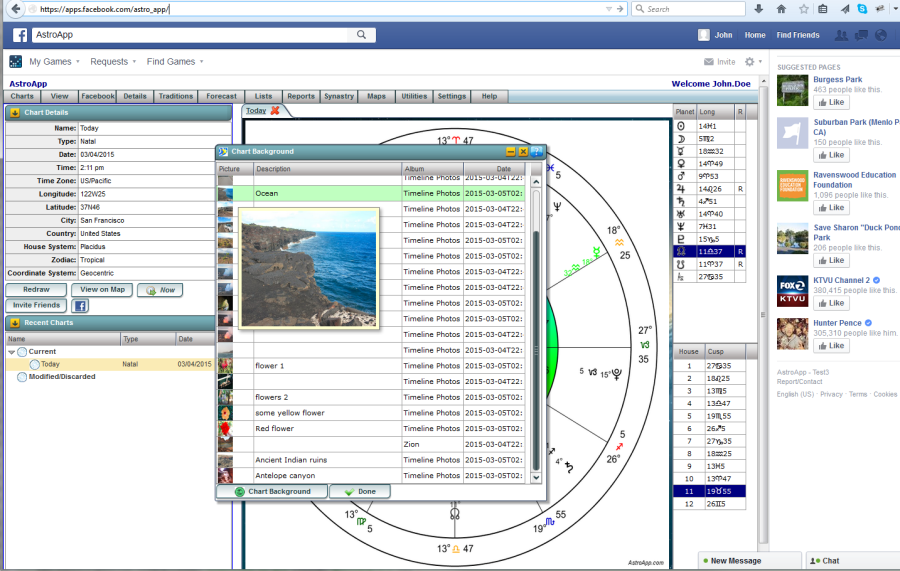The image size is (900, 571).
Task: Collapse the Chart Details panel
Action: point(14,112)
